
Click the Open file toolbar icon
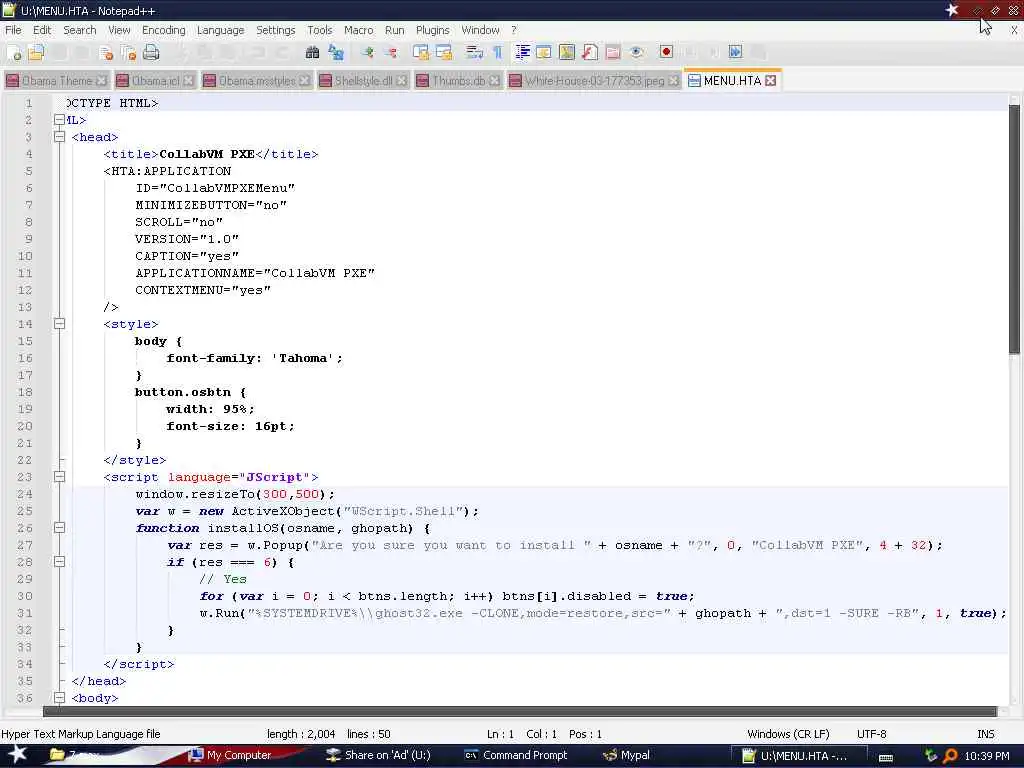[x=36, y=52]
